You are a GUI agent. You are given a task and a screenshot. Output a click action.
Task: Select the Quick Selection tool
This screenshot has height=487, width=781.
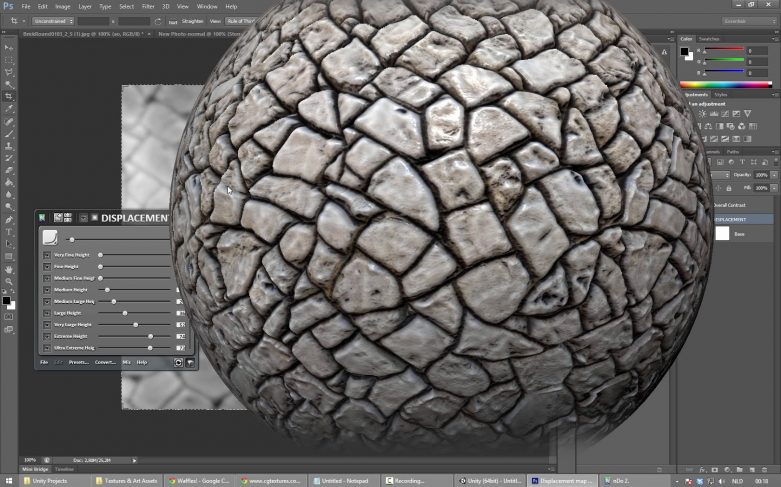pyautogui.click(x=9, y=85)
